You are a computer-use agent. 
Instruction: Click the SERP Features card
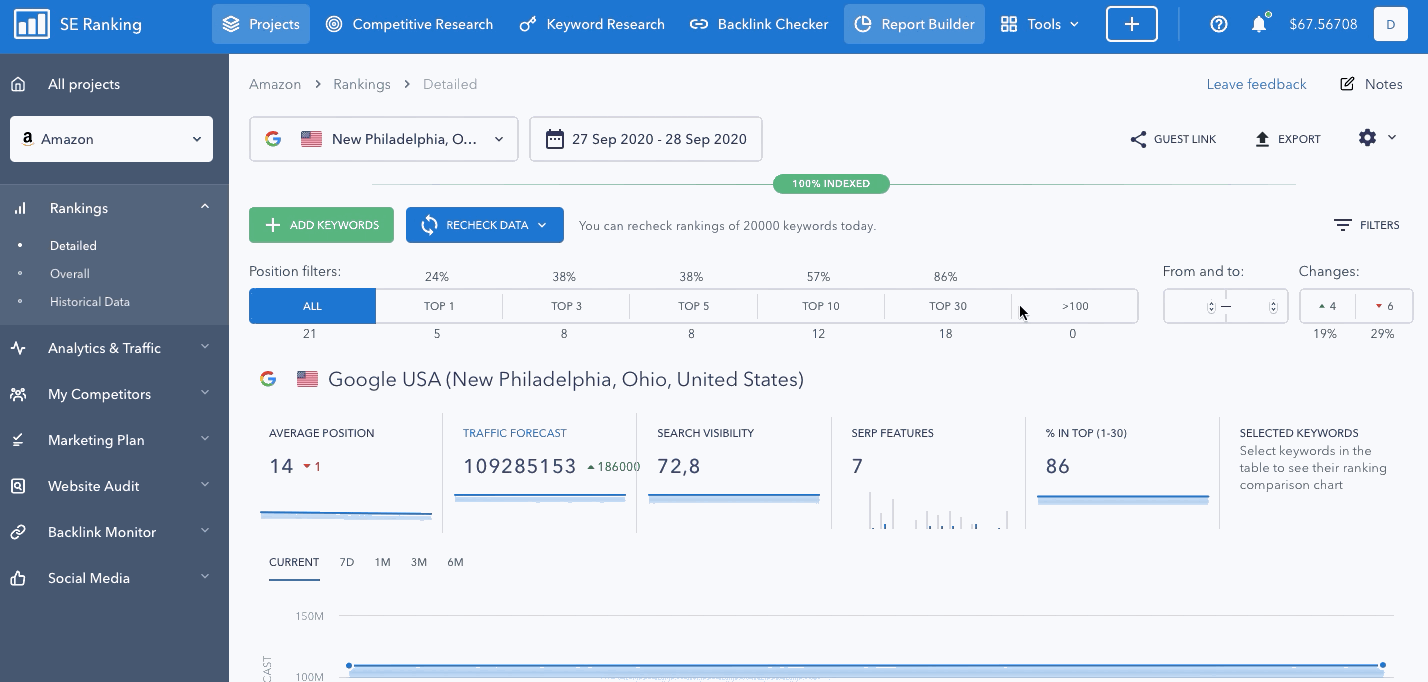[x=929, y=474]
